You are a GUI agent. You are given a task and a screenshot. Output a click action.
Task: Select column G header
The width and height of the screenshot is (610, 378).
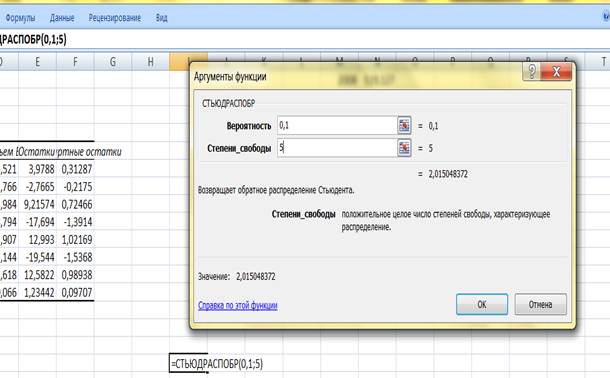(x=113, y=61)
